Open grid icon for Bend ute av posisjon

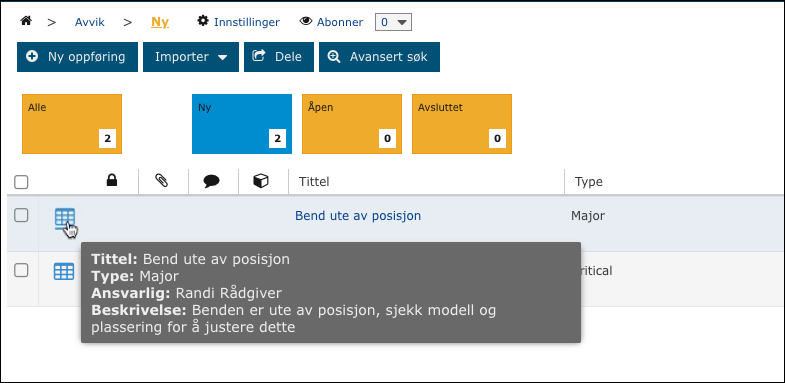tap(65, 219)
